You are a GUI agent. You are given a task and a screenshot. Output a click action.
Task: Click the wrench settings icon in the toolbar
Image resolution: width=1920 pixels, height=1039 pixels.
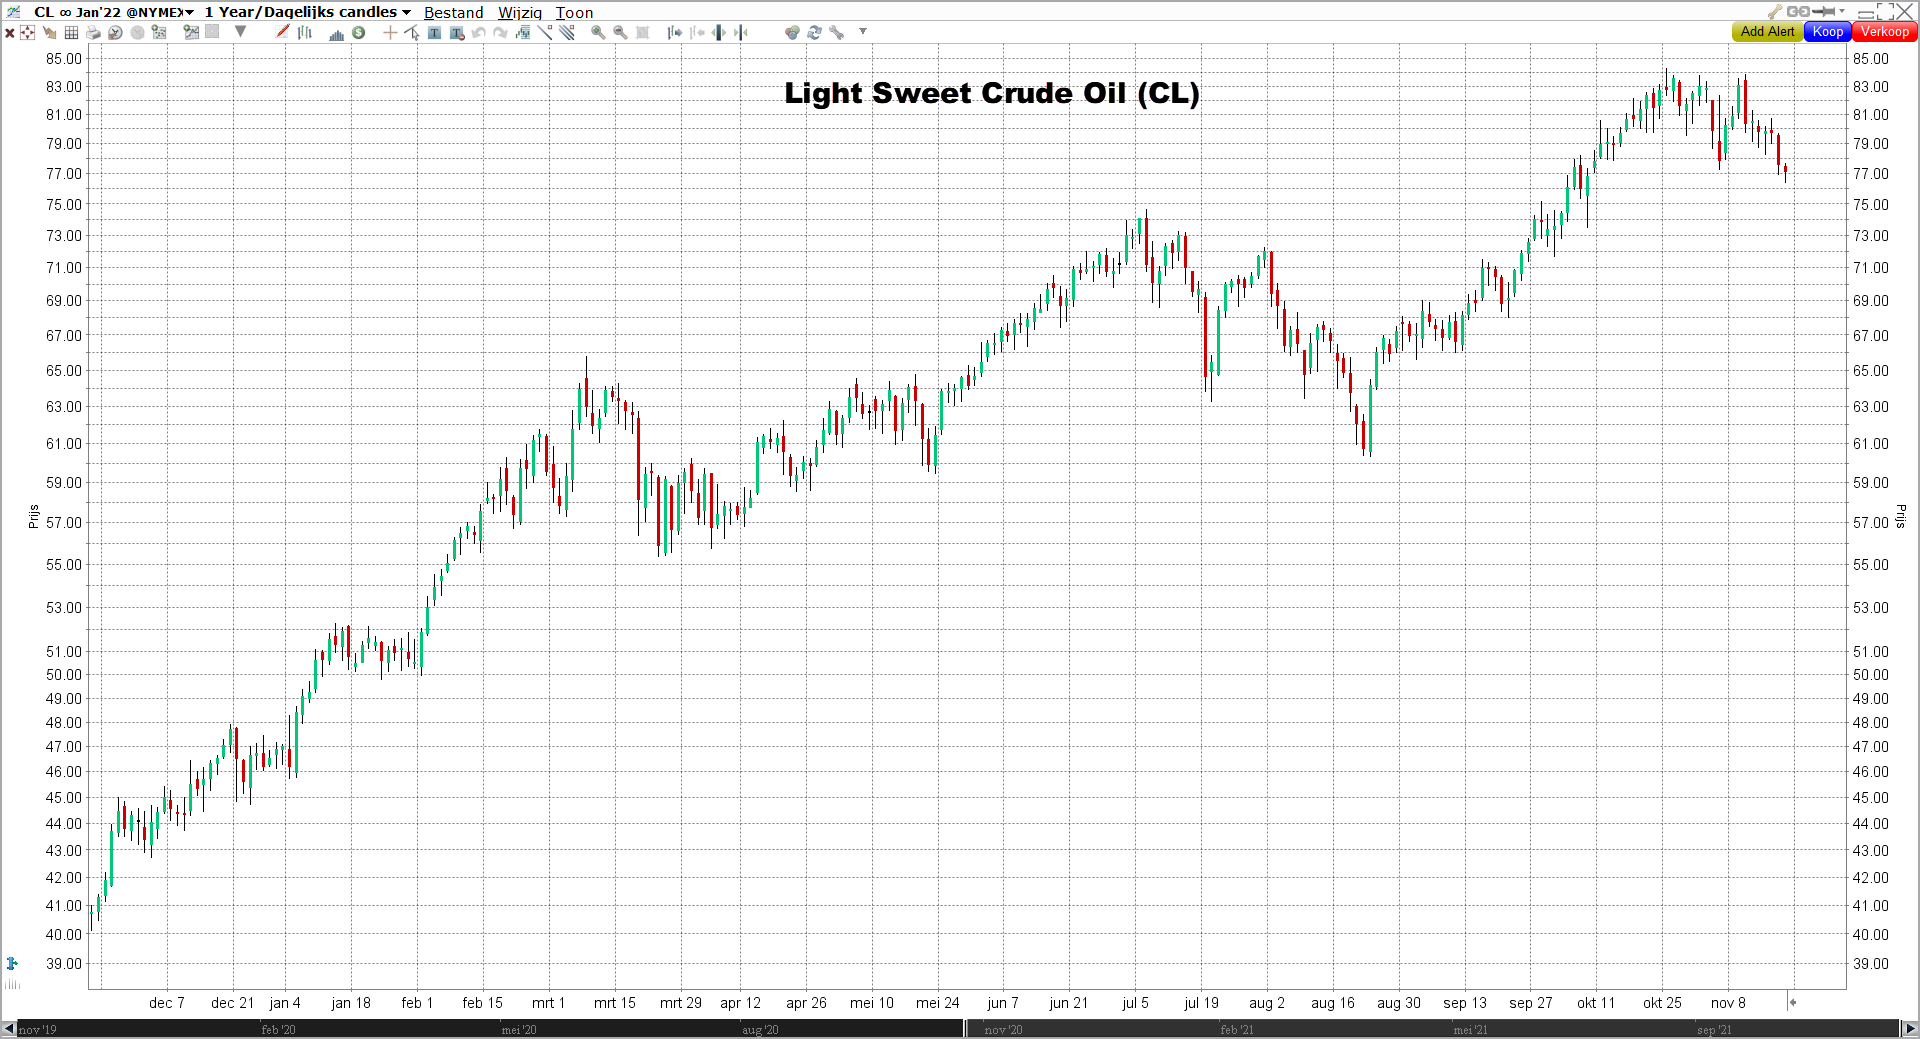(x=837, y=33)
